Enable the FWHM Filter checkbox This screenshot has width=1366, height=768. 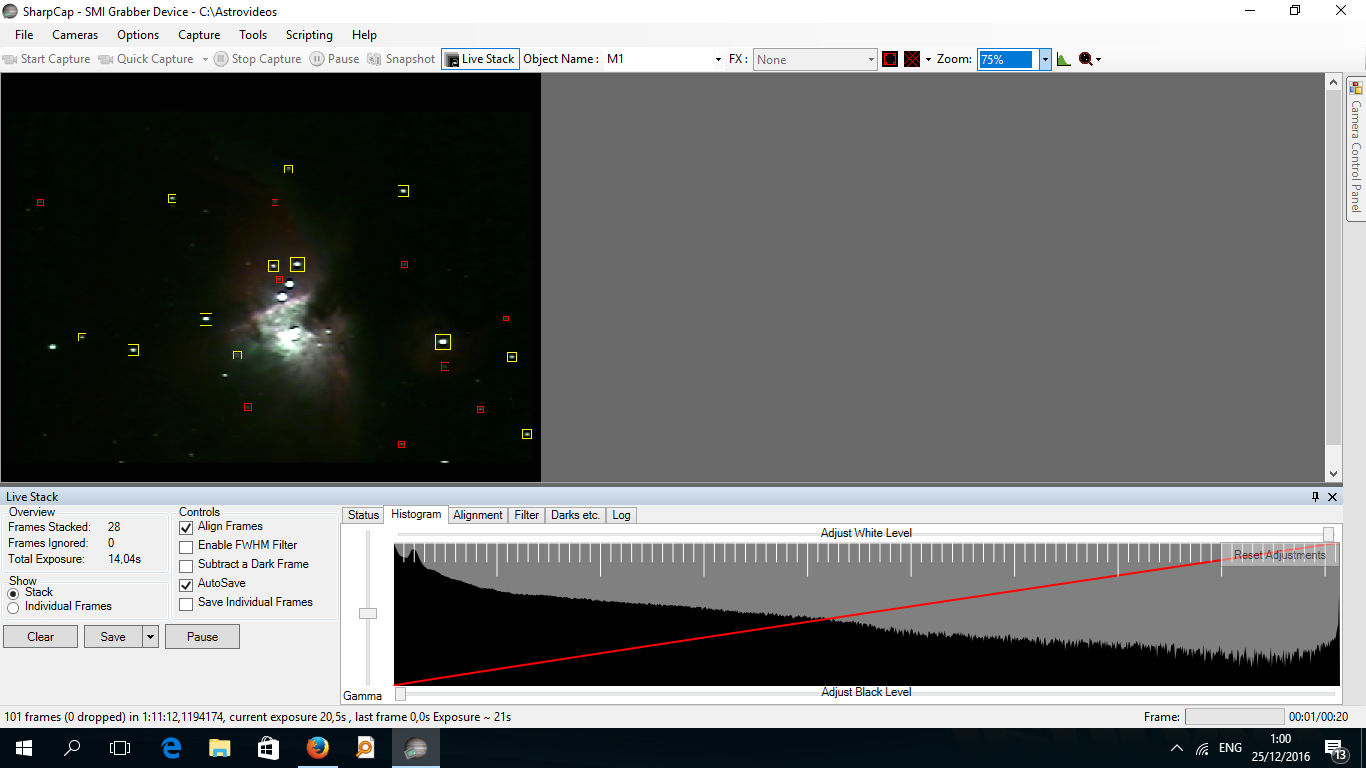click(x=186, y=546)
